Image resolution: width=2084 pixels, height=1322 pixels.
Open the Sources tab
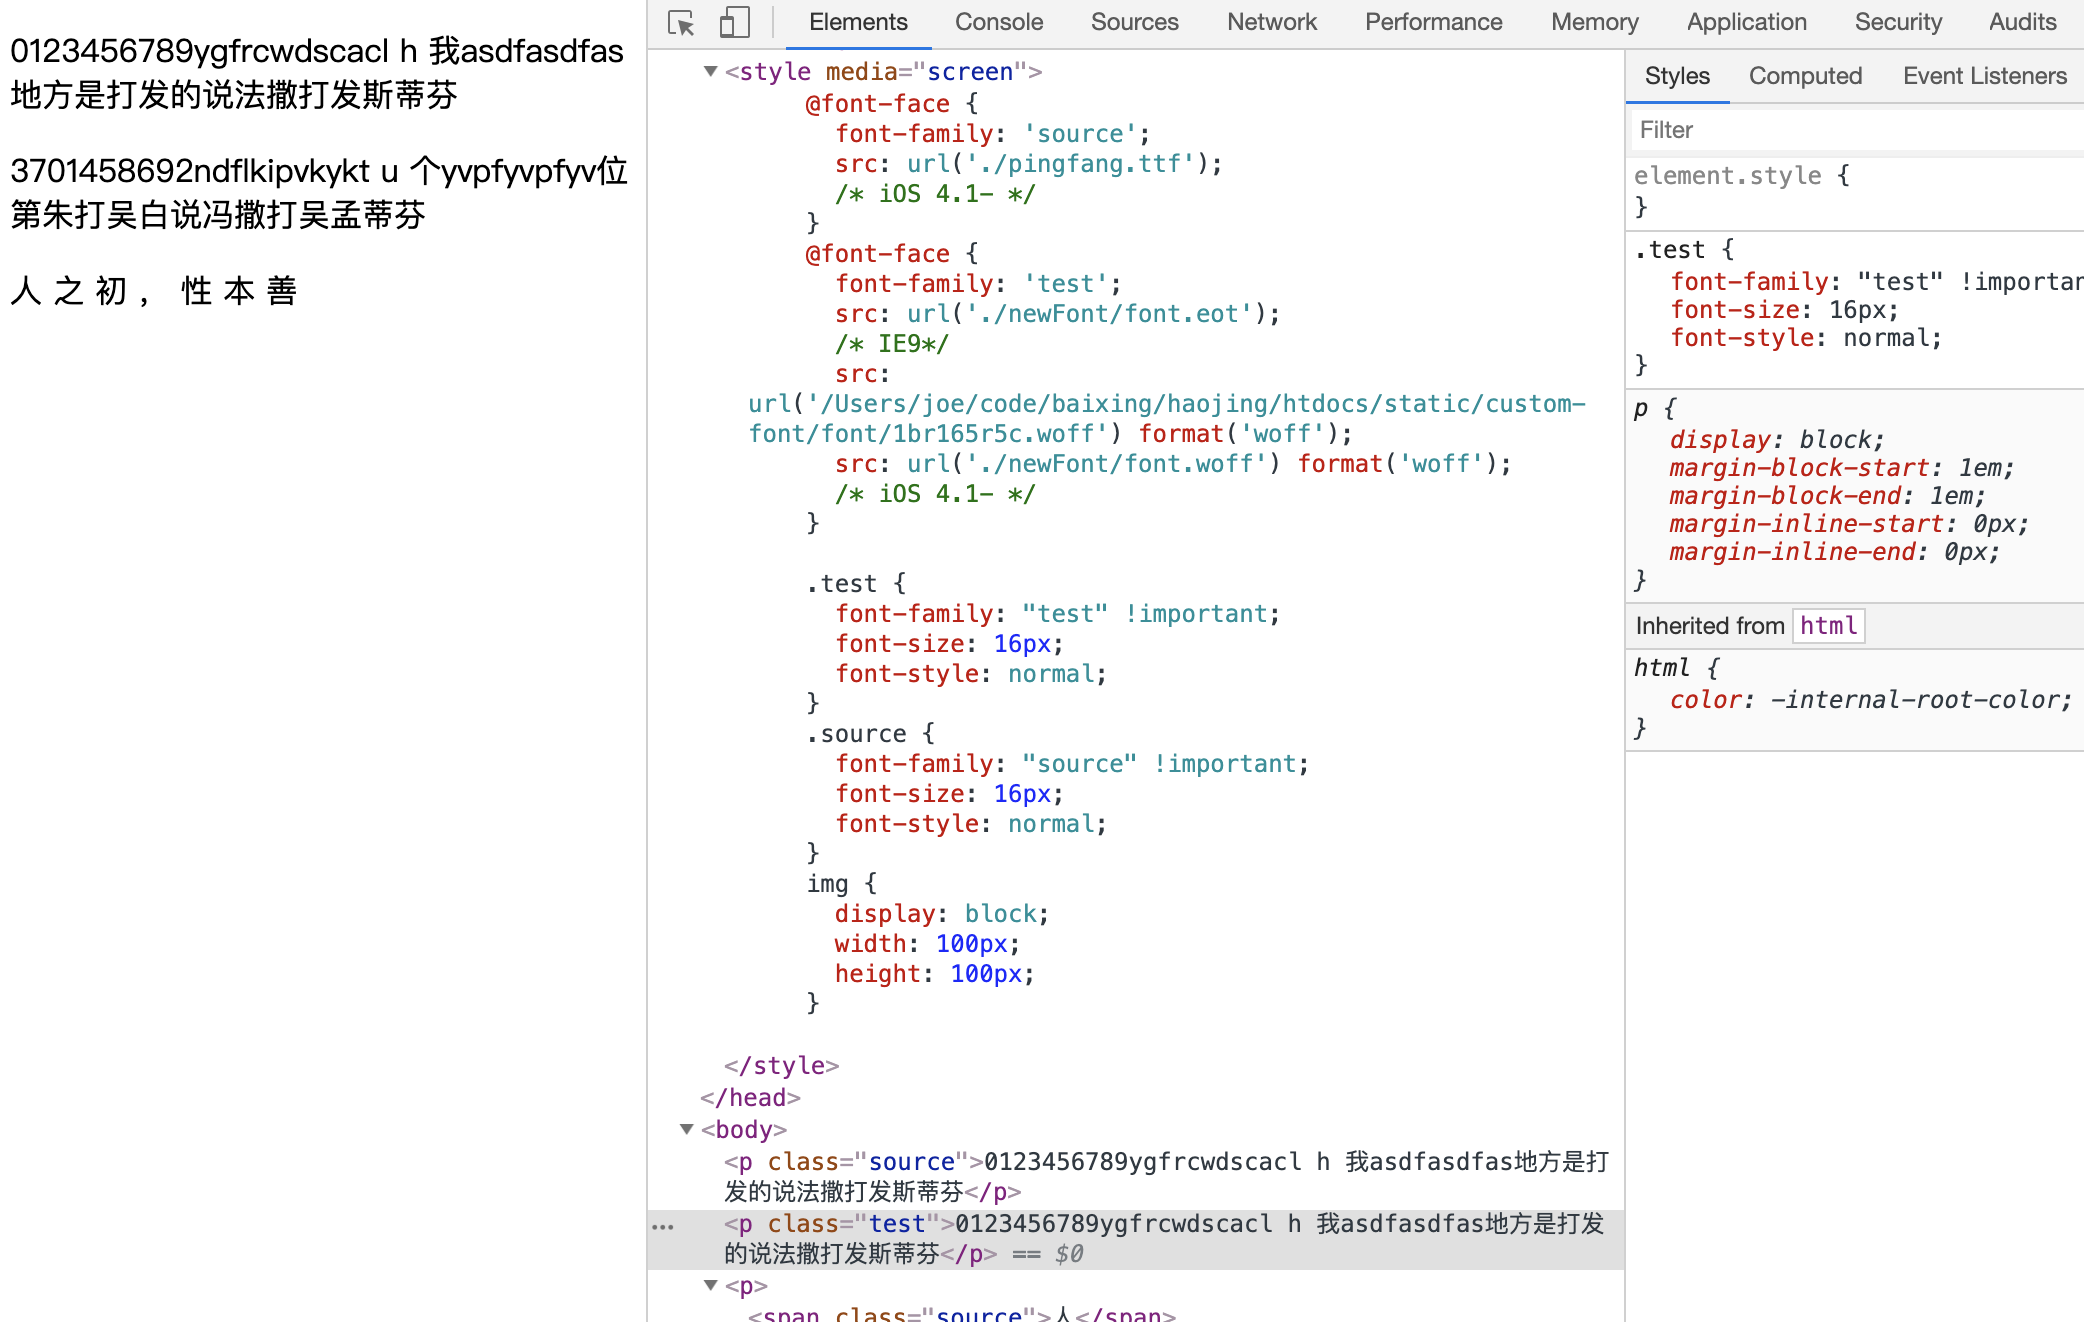(1134, 22)
